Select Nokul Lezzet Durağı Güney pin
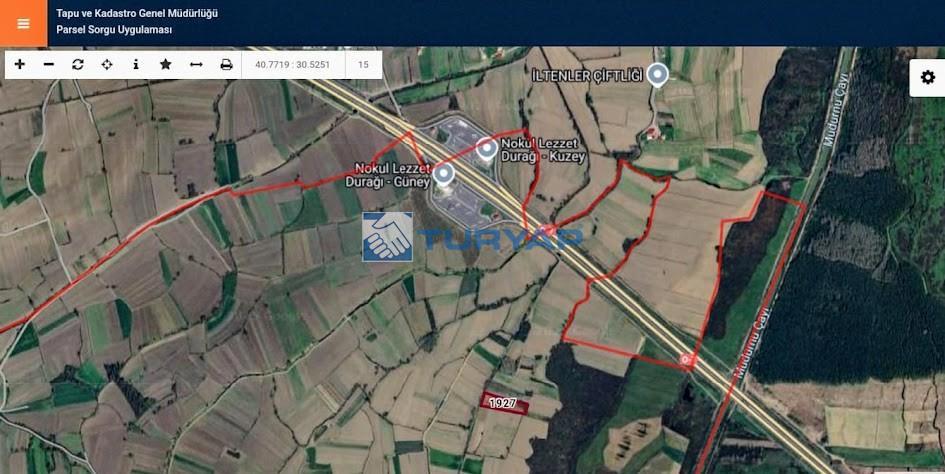 444,174
